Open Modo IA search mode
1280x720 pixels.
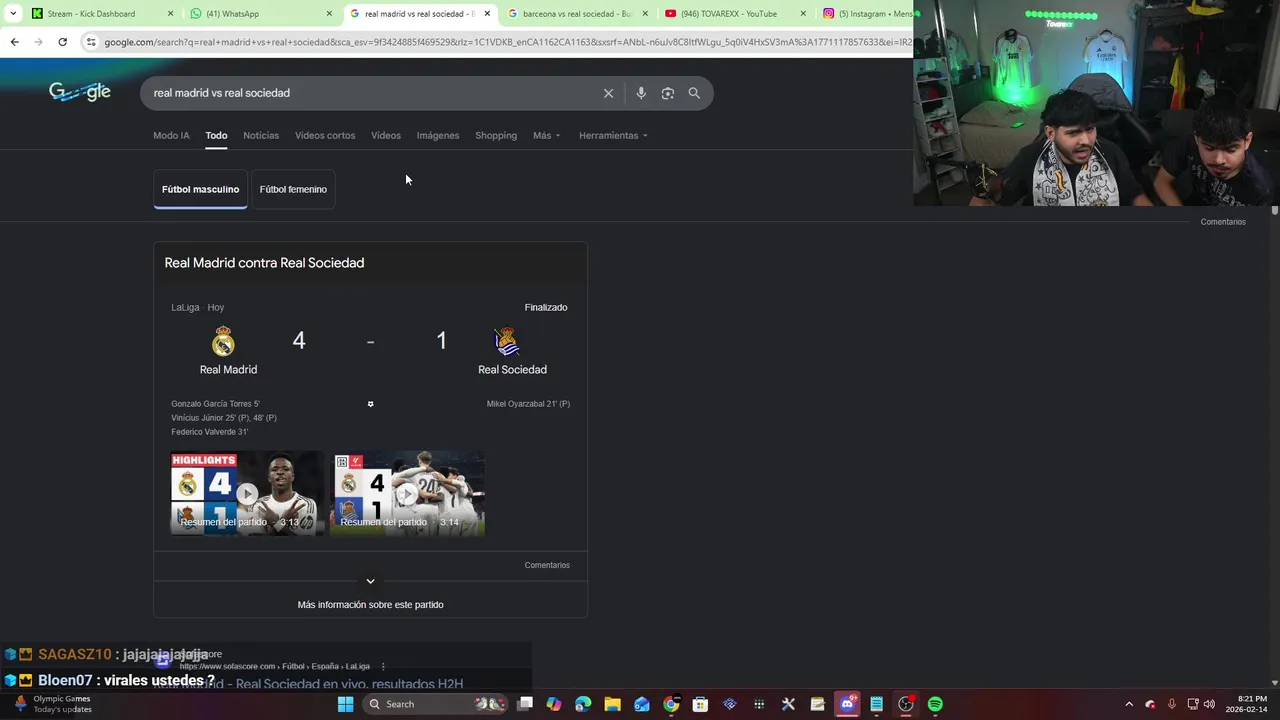coord(171,135)
